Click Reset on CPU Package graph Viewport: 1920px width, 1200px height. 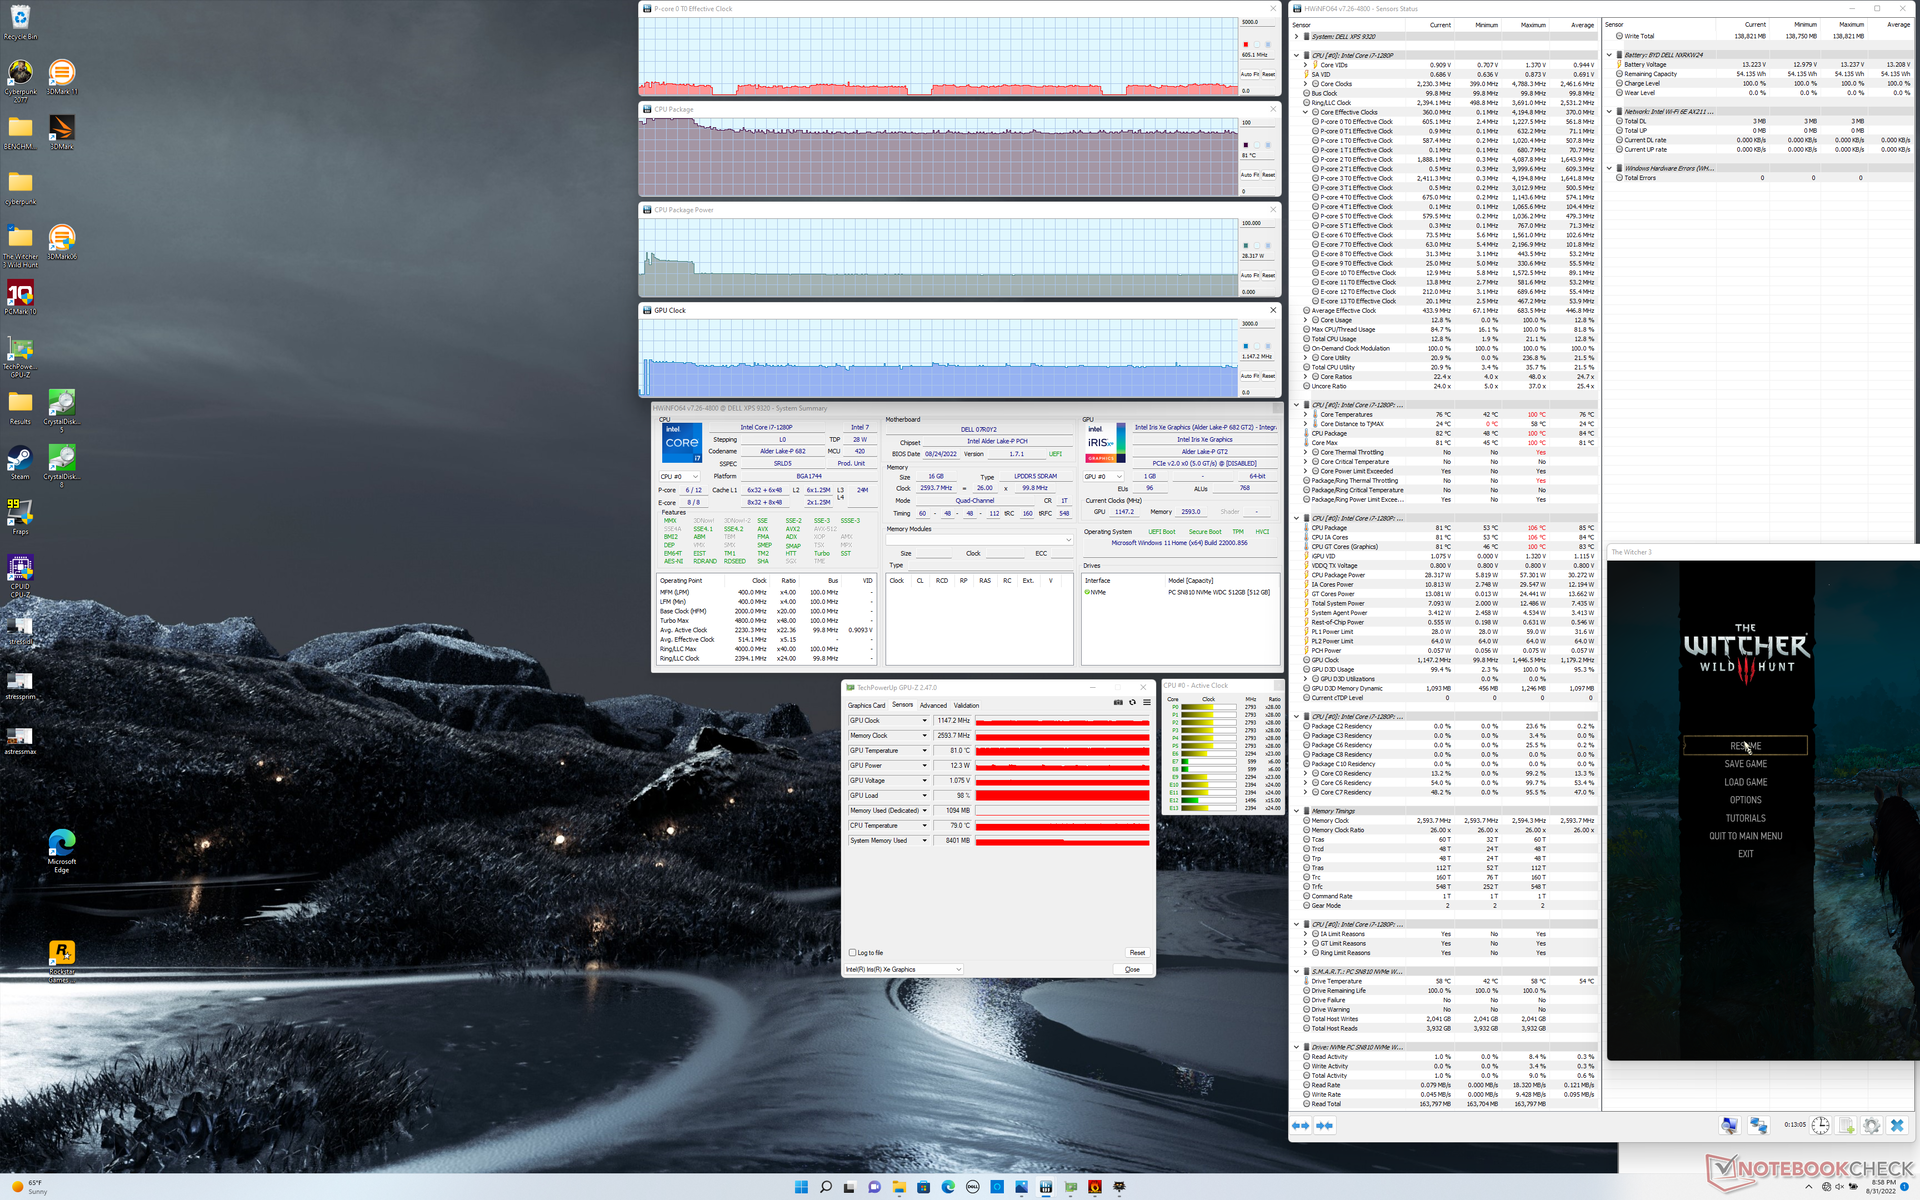point(1268,175)
